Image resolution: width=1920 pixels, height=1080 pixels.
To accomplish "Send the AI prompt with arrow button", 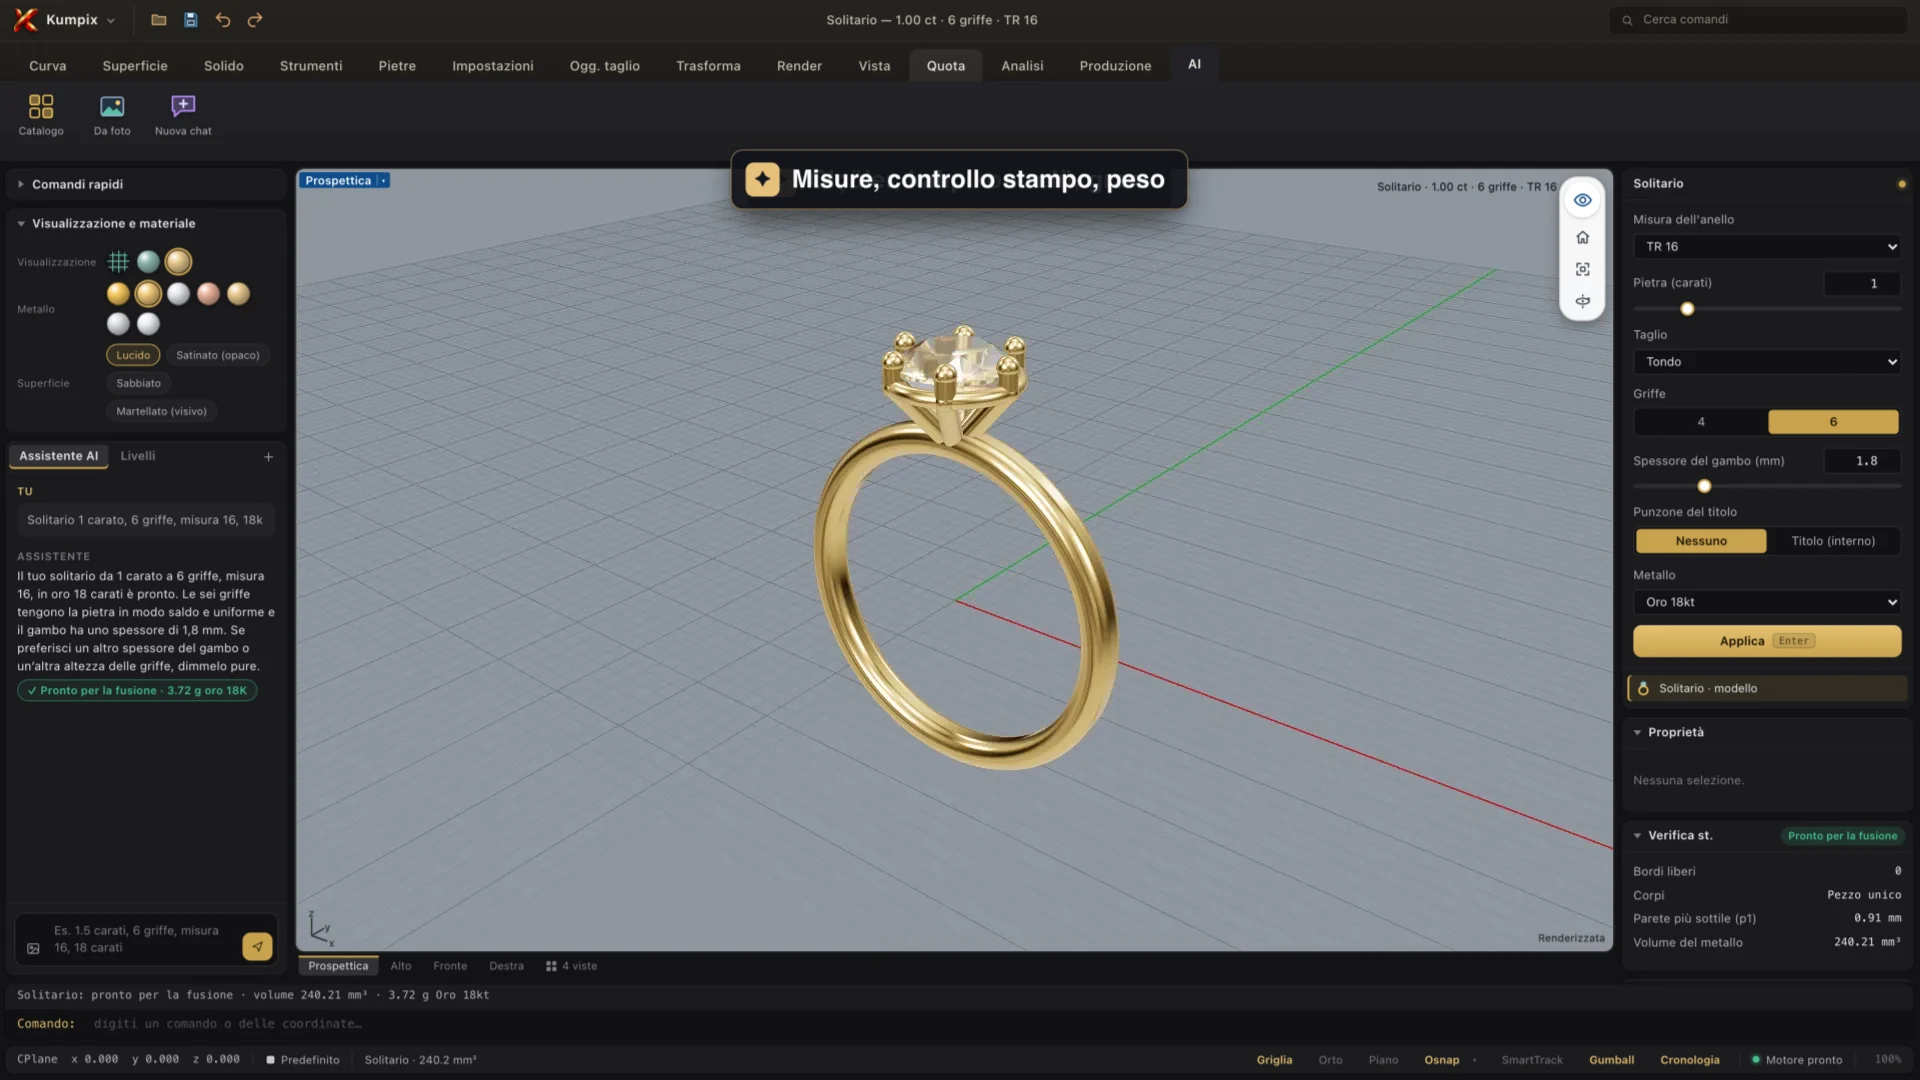I will click(257, 946).
